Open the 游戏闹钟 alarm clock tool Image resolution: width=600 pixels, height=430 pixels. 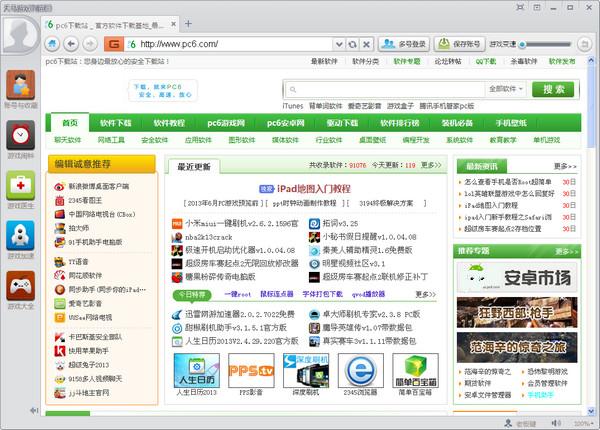click(20, 139)
